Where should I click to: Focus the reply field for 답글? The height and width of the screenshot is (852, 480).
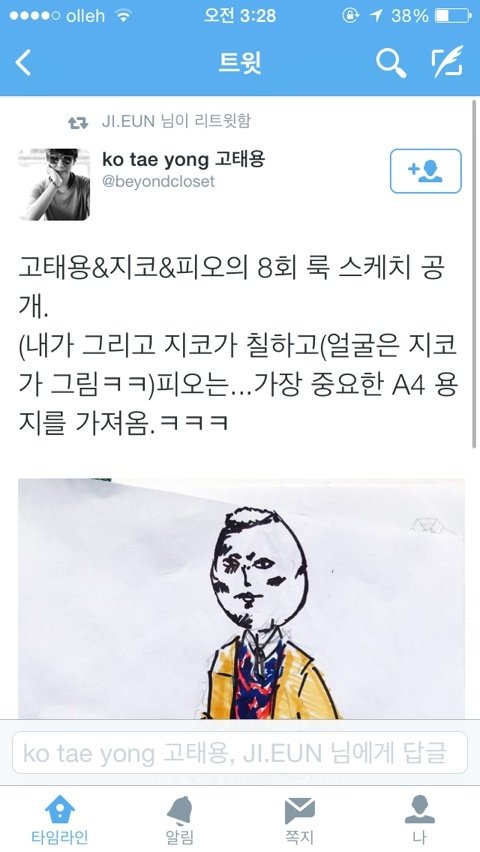240,753
